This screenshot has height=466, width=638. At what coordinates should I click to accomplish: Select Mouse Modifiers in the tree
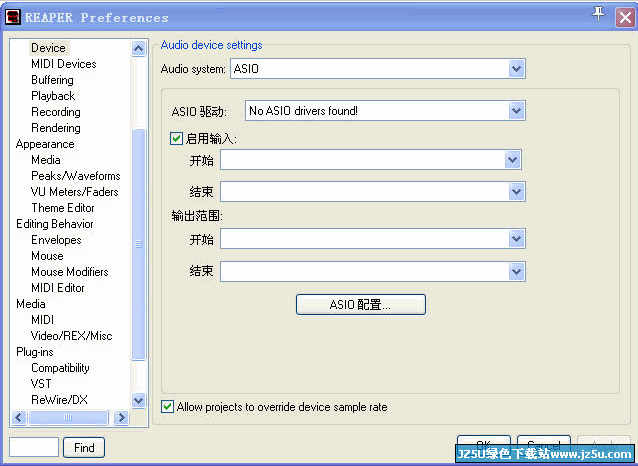coord(70,272)
